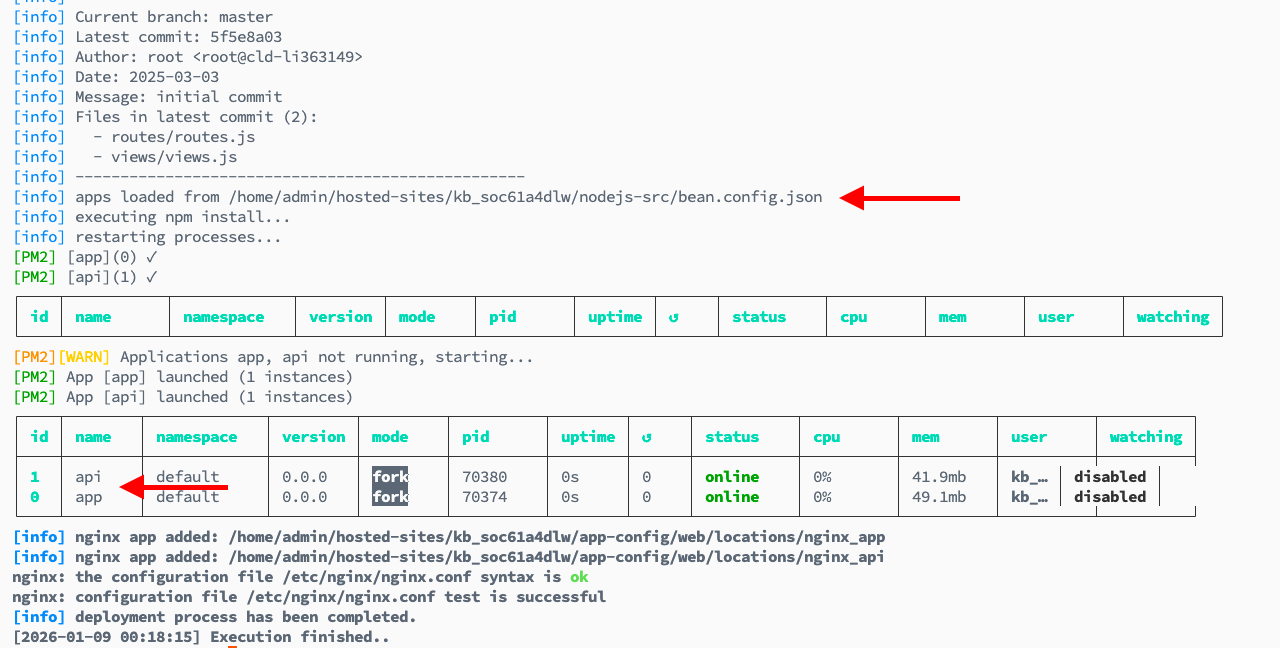This screenshot has width=1280, height=648.
Task: Click the nginx_app locations path
Action: pyautogui.click(x=556, y=537)
